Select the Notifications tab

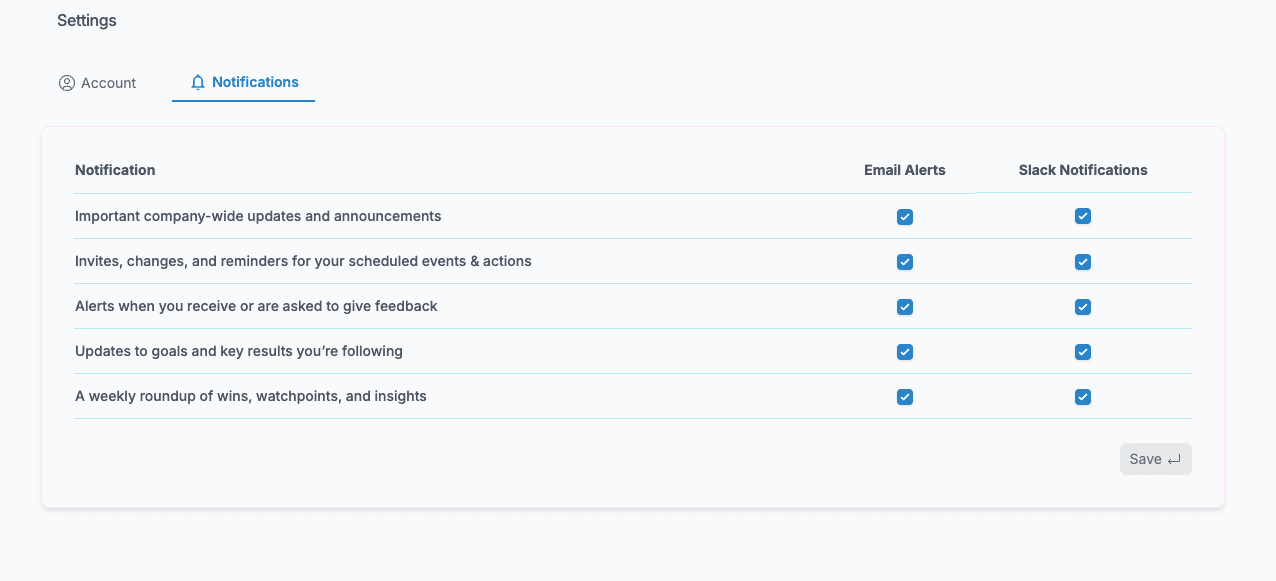pyautogui.click(x=244, y=82)
